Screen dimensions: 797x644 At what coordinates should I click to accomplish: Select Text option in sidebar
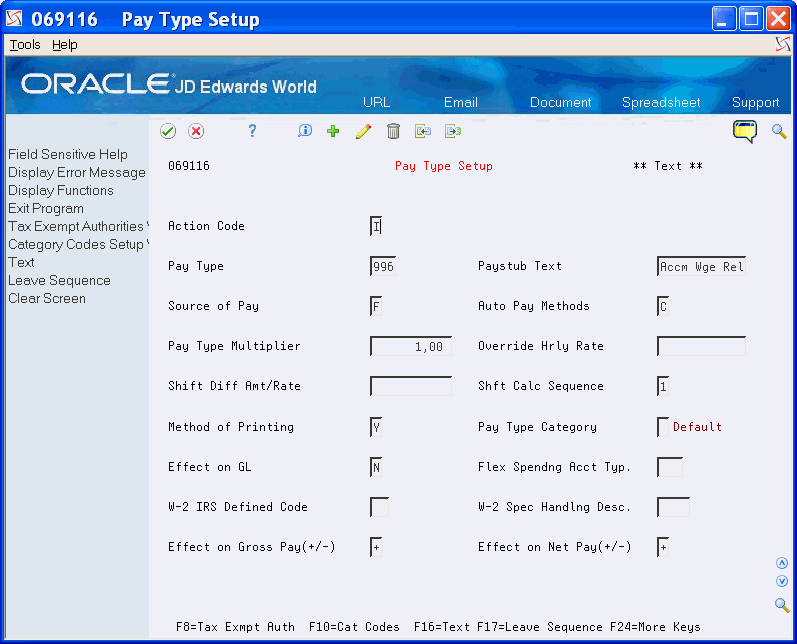click(21, 263)
